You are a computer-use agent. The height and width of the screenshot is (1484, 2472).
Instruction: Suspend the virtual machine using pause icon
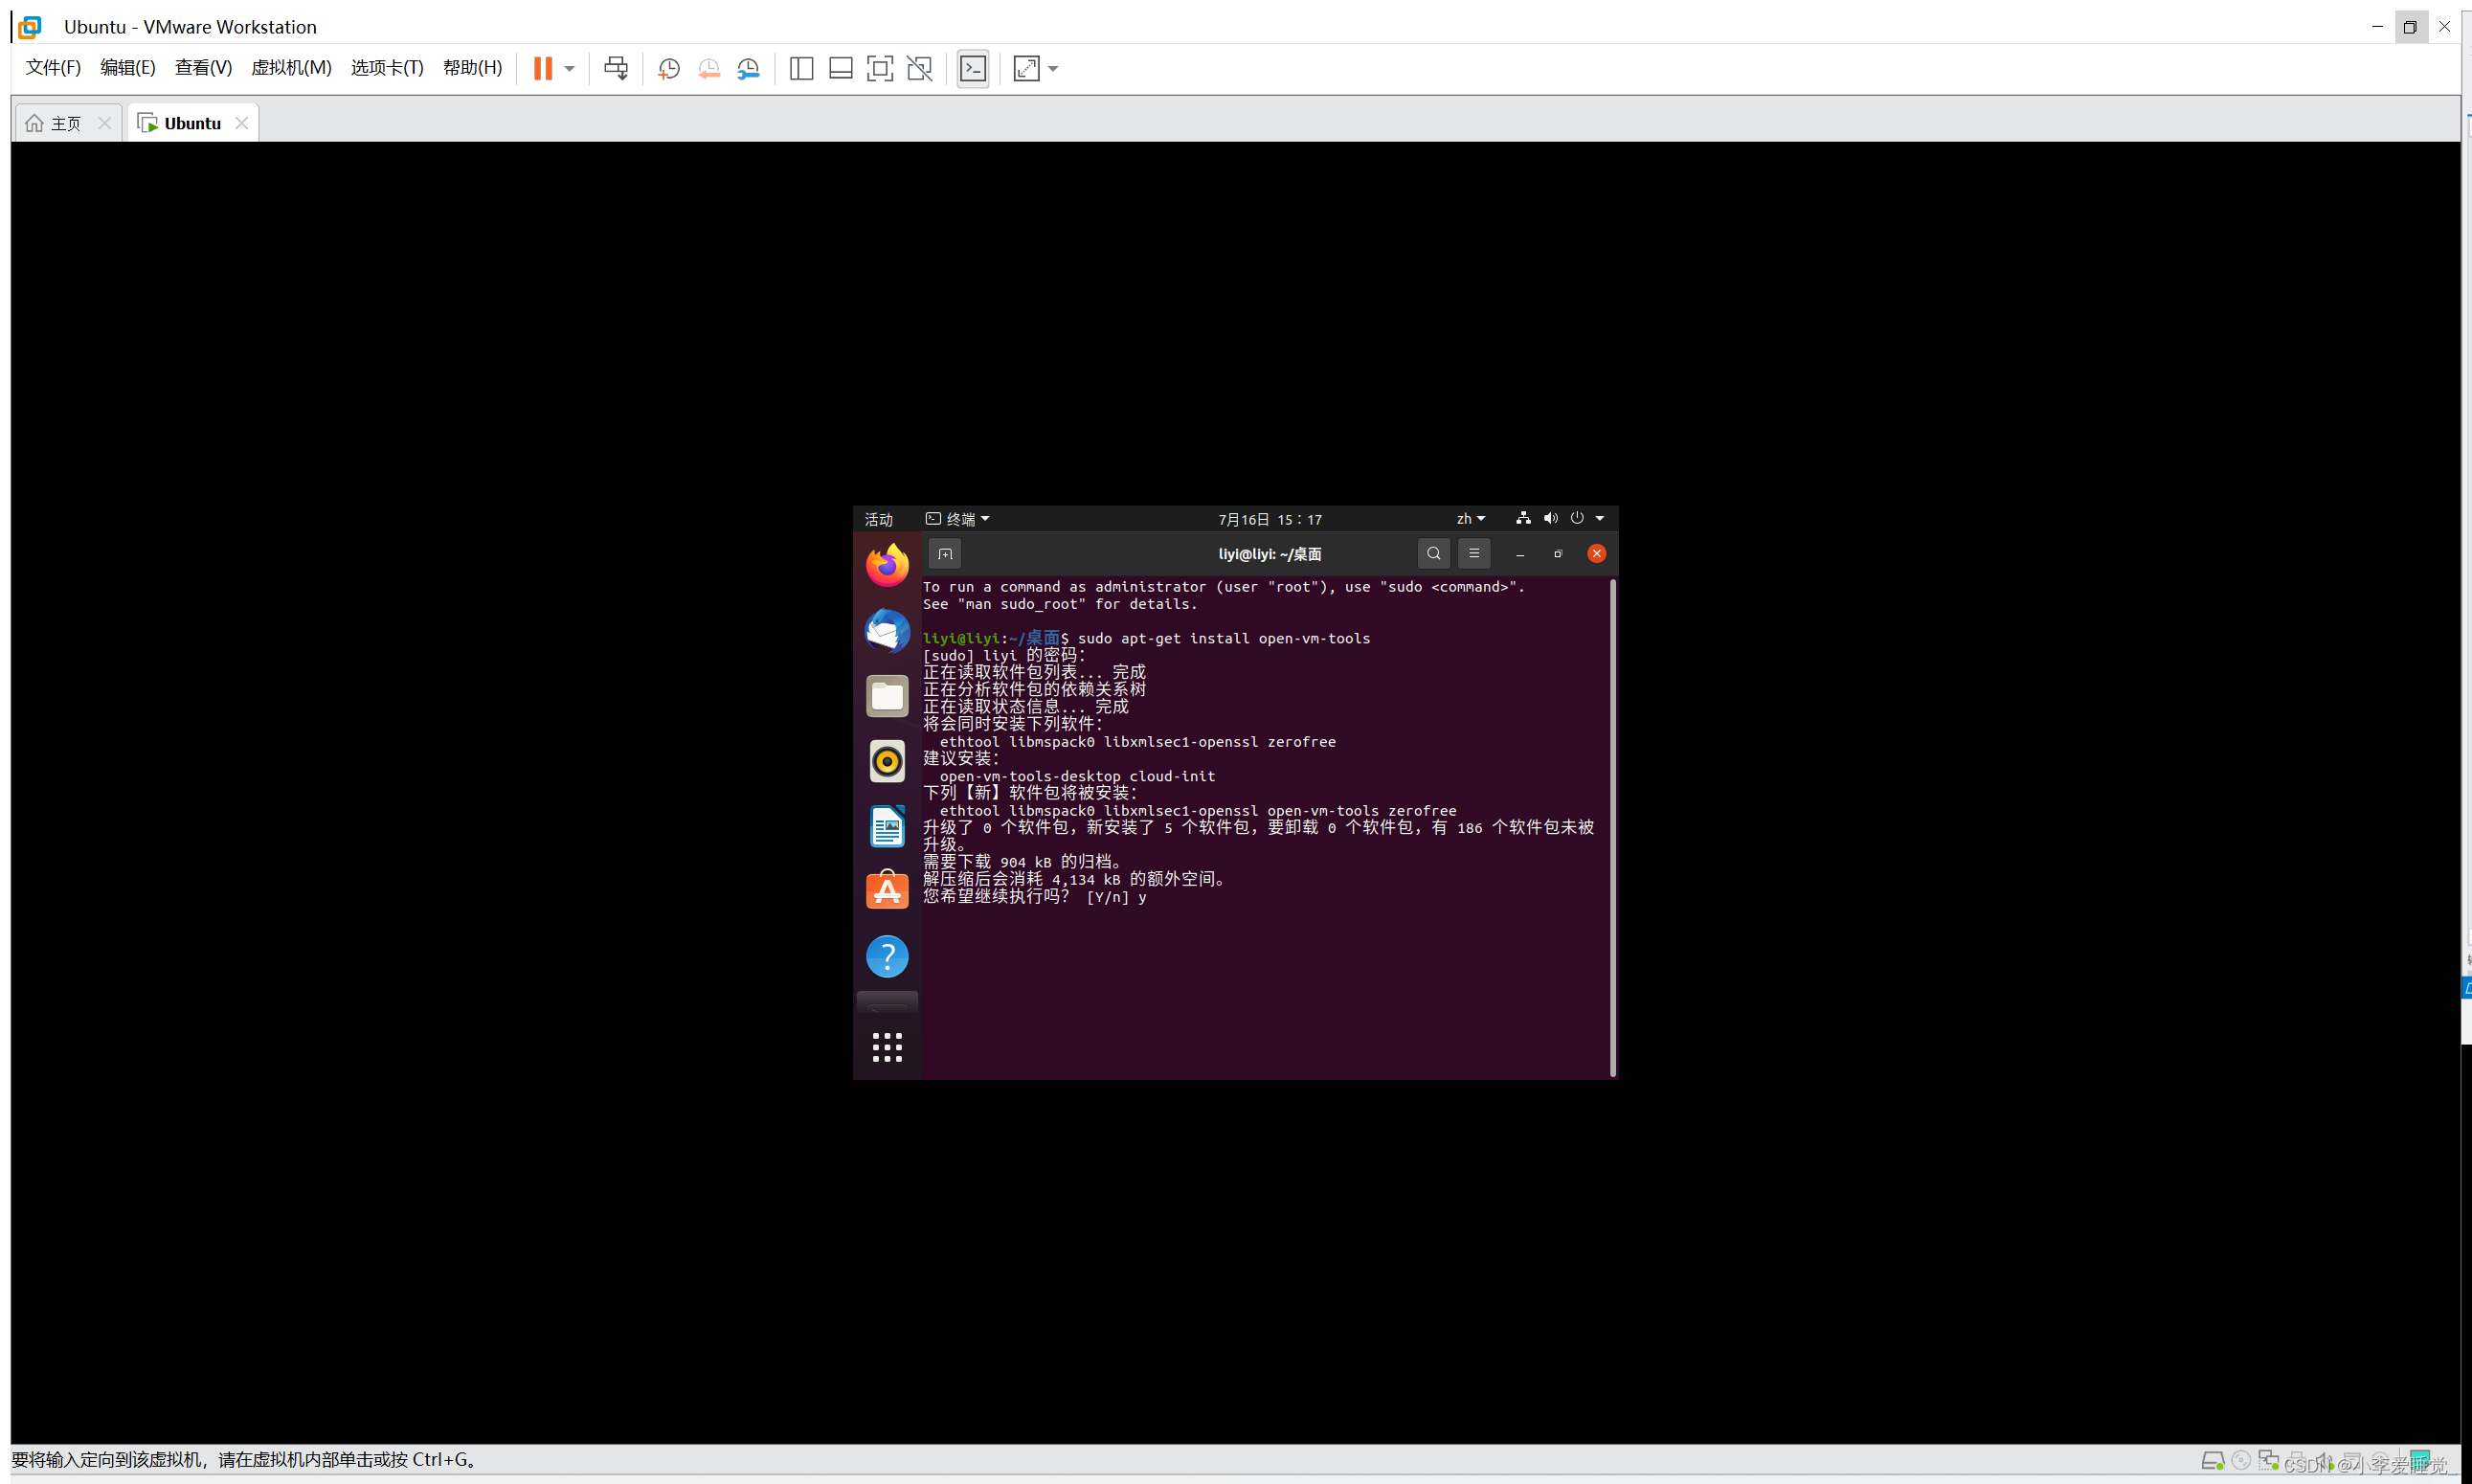coord(543,68)
